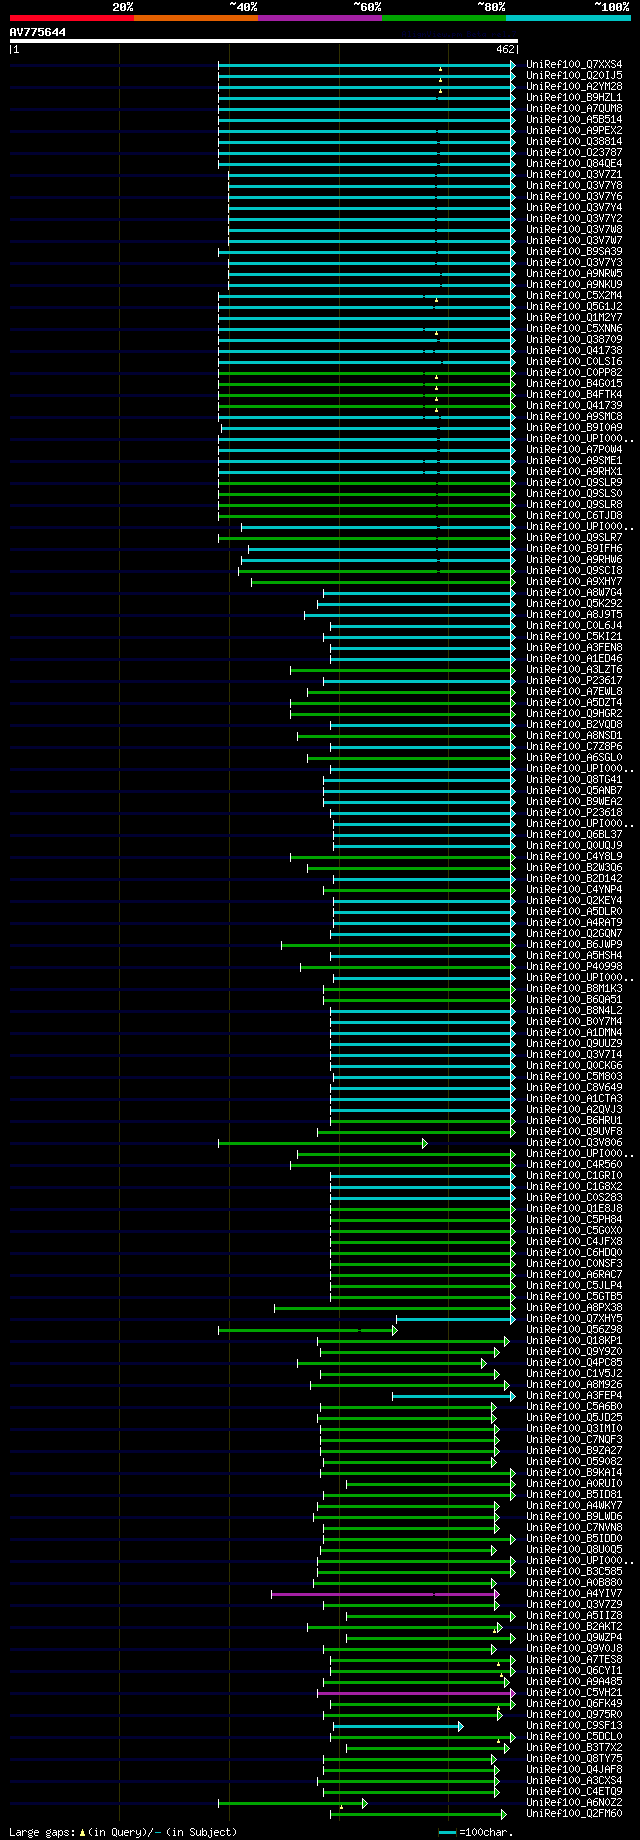Select subject label UniRef100_P23618
The width and height of the screenshot is (640, 1840).
(574, 812)
